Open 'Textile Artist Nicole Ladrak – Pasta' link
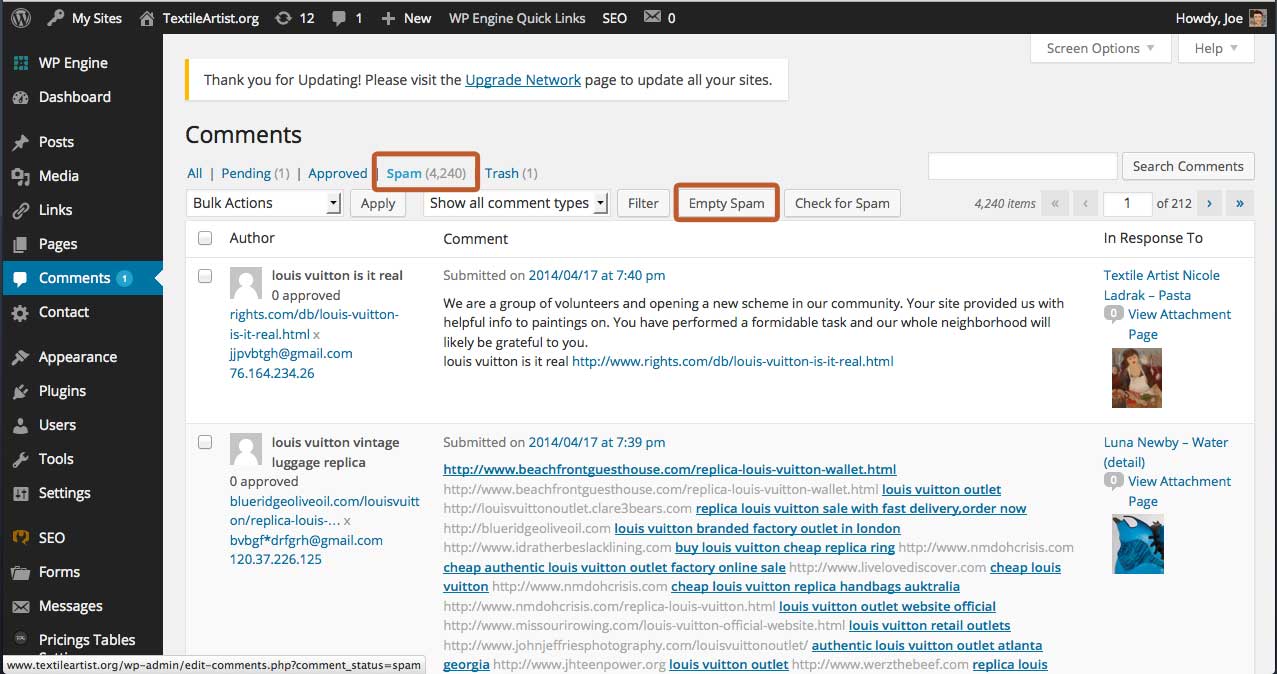The height and width of the screenshot is (674, 1277). point(1162,285)
